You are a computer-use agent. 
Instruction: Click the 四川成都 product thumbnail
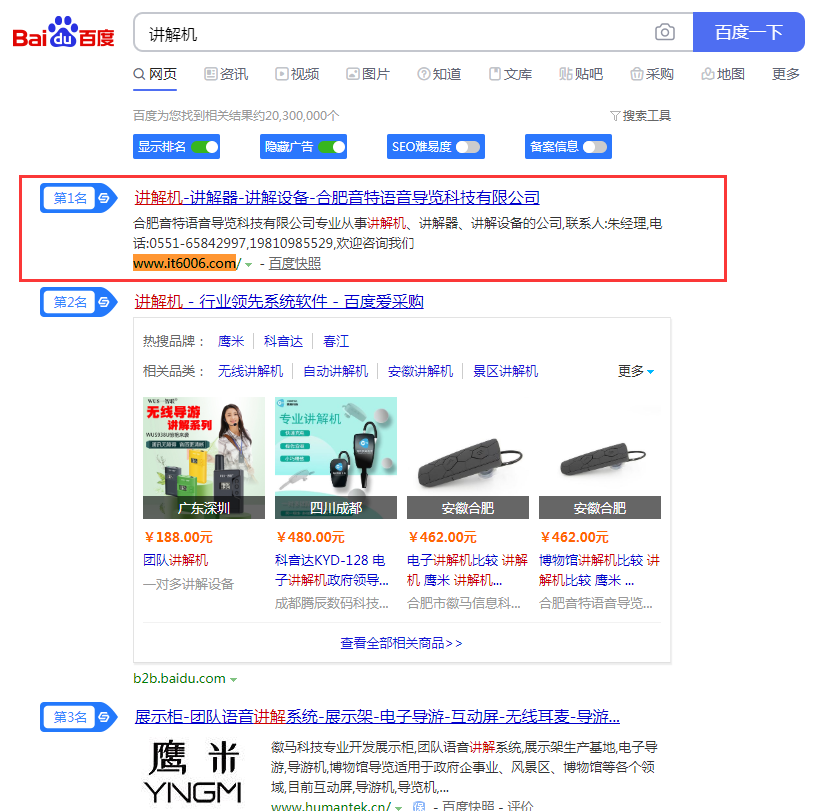(x=336, y=458)
